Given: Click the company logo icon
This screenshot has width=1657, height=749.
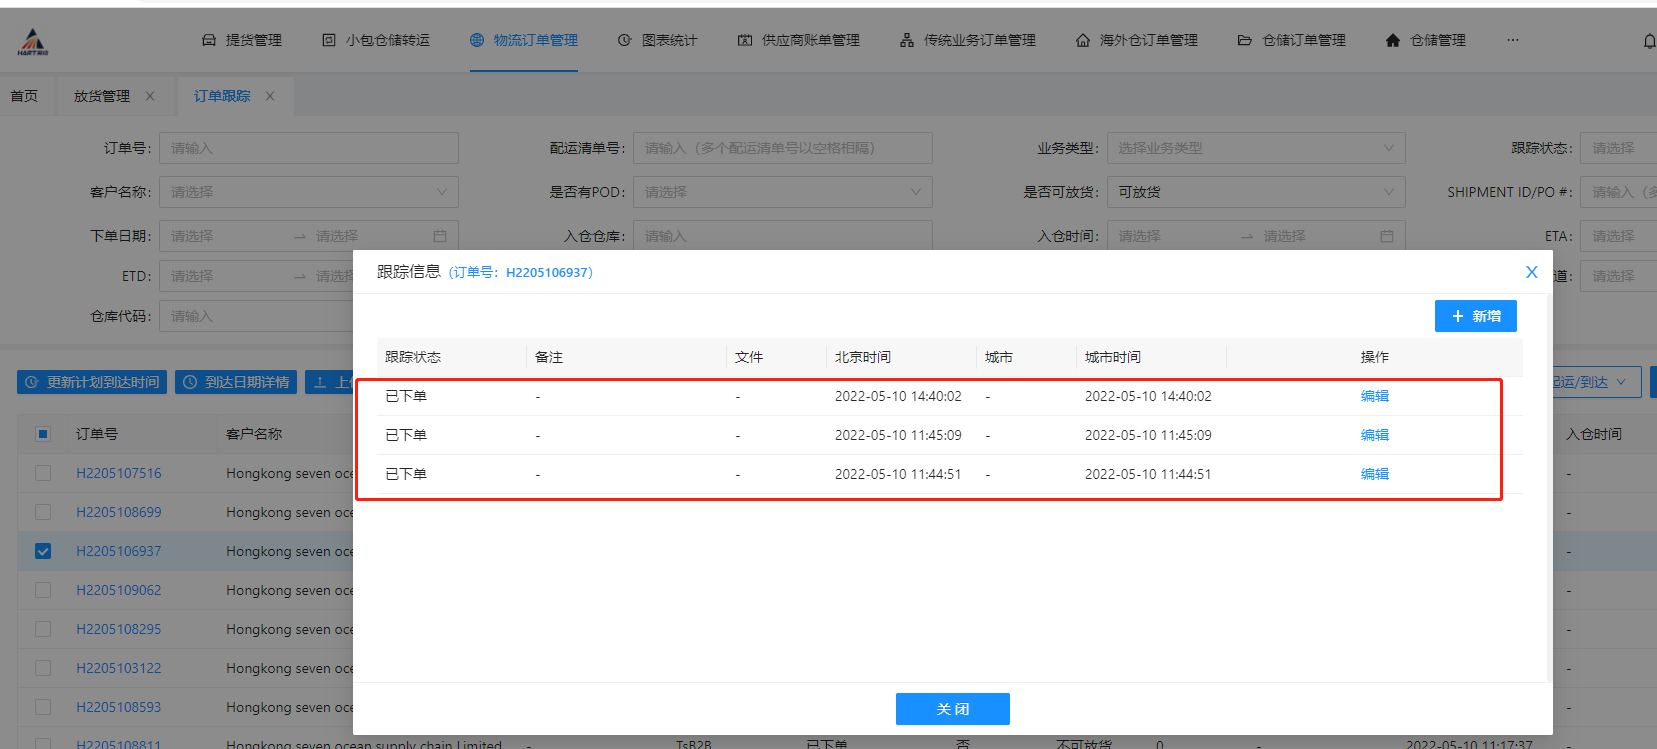Looking at the screenshot, I should coord(33,42).
